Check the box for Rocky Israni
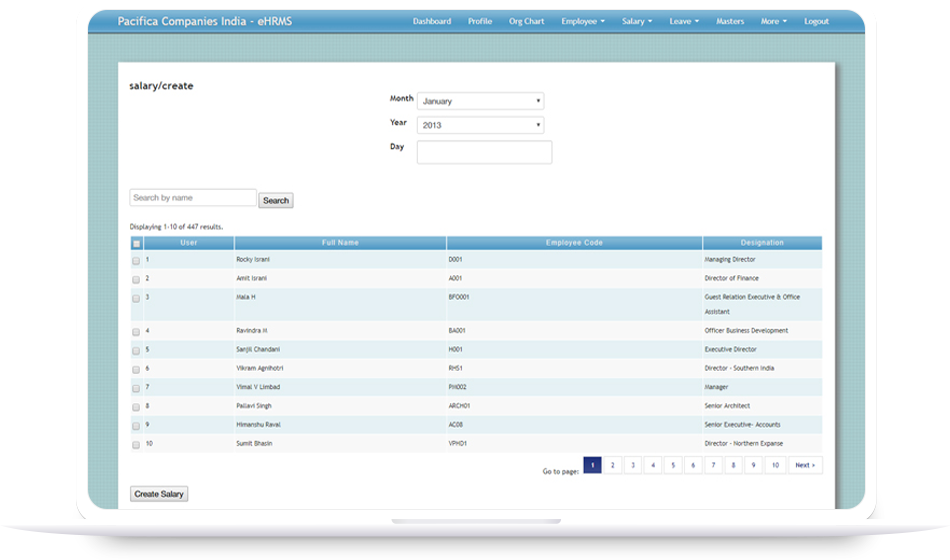The height and width of the screenshot is (560, 950). coord(136,260)
